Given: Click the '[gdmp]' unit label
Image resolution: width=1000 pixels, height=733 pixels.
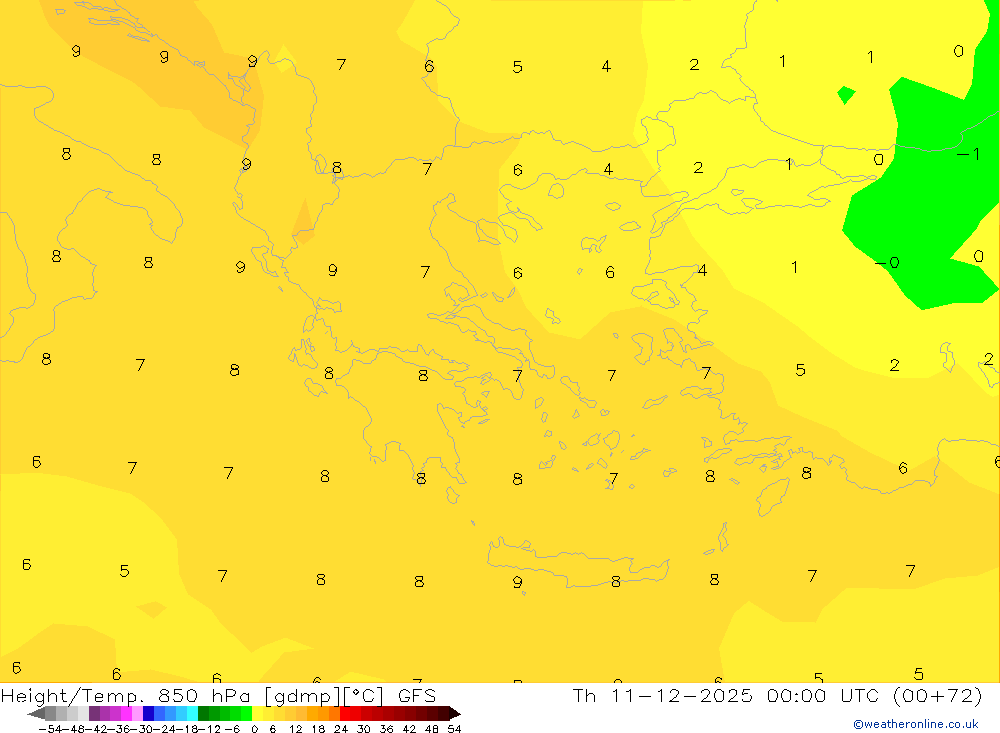Looking at the screenshot, I should (302, 696).
